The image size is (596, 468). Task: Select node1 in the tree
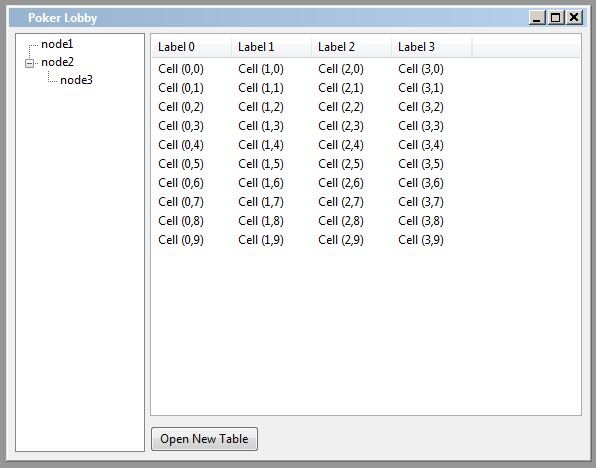pyautogui.click(x=57, y=44)
